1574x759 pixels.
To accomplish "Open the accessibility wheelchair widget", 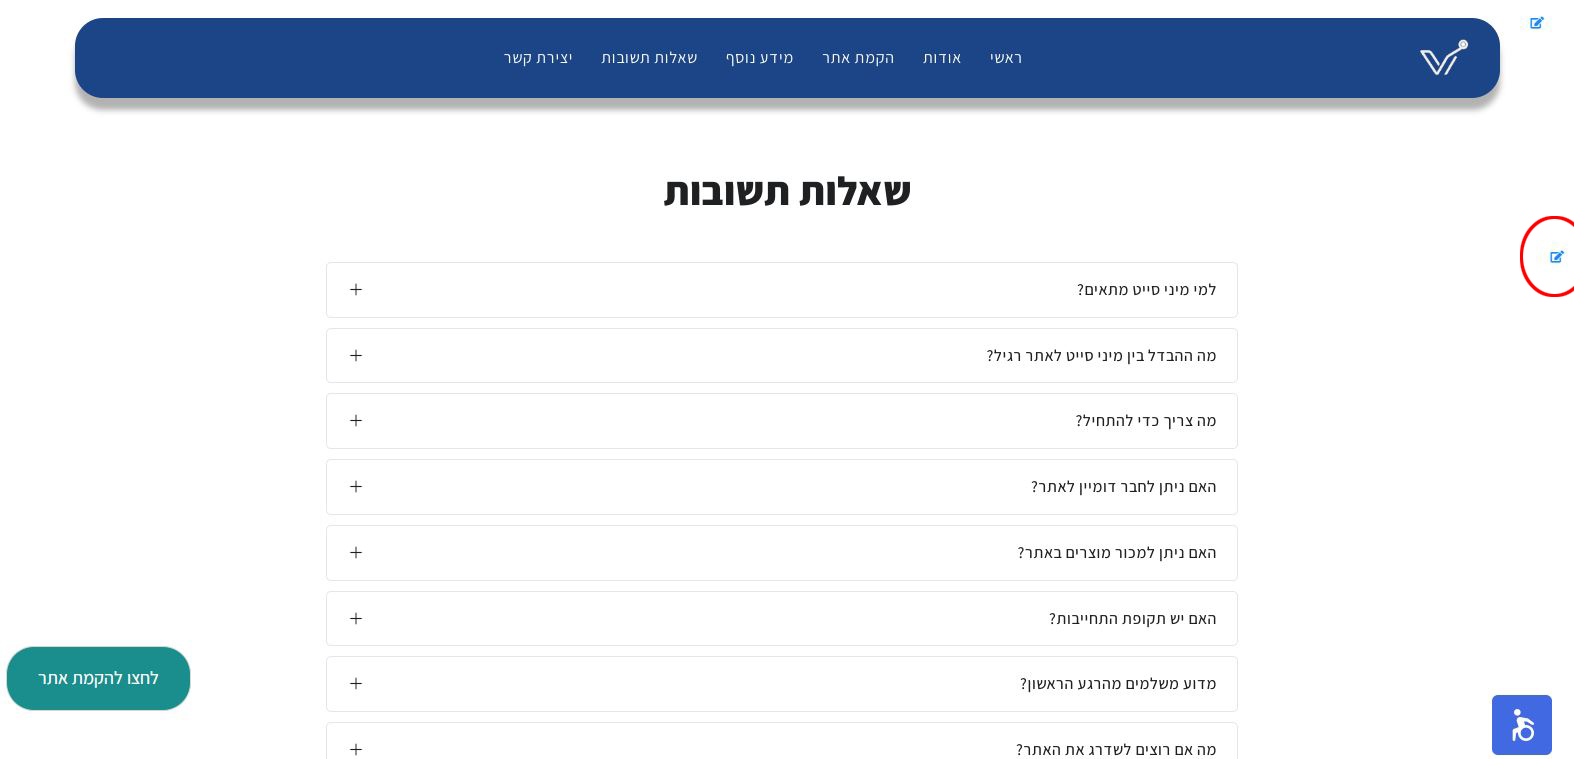I will 1522,725.
